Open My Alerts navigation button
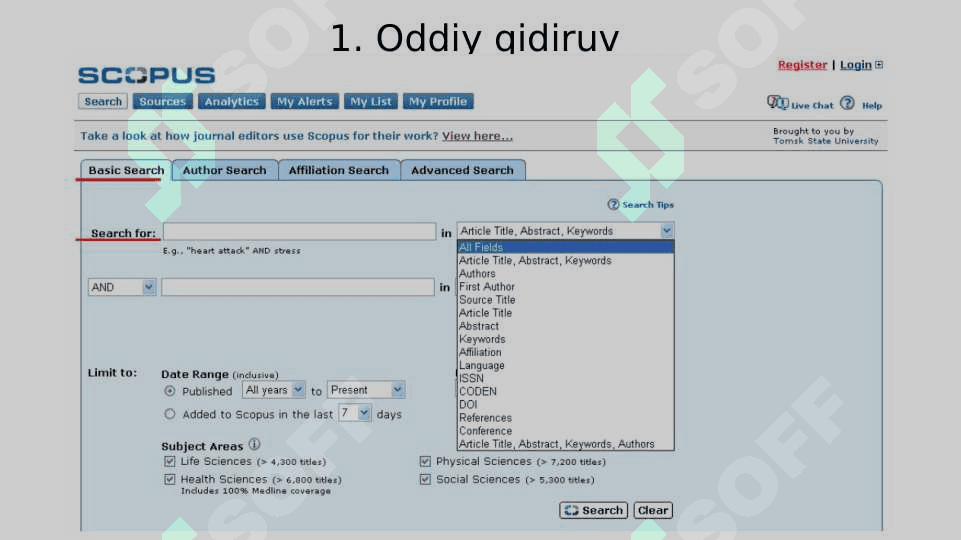This screenshot has height=540, width=961. tap(305, 102)
